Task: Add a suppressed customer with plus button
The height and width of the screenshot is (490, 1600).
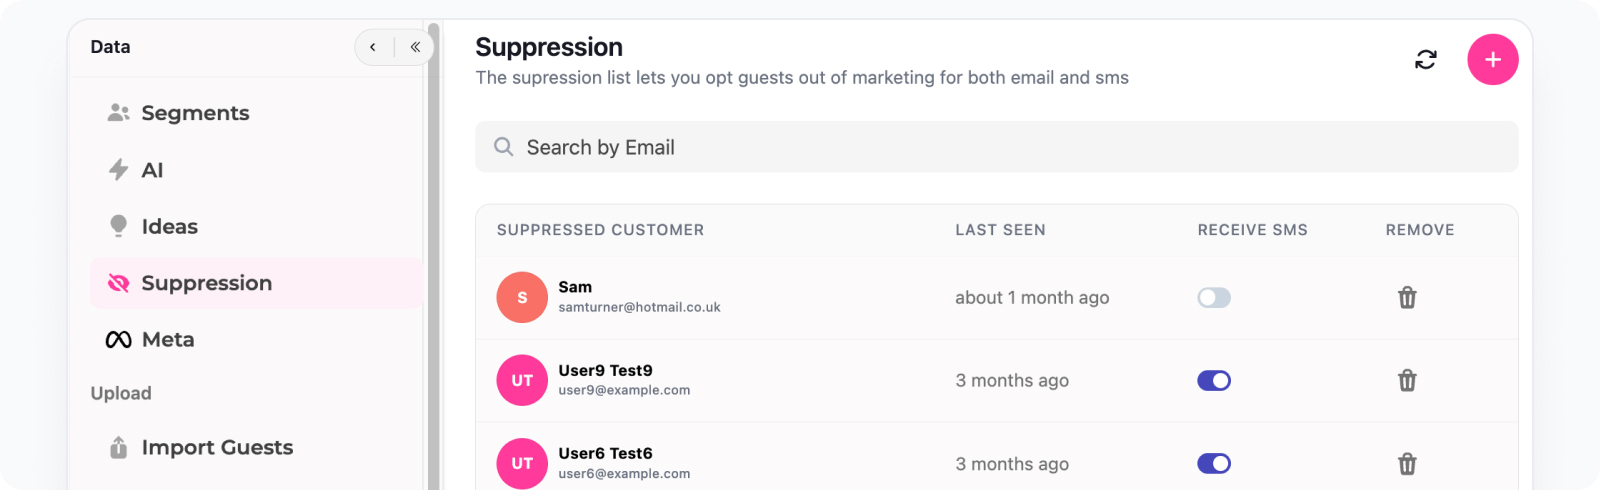Action: [x=1493, y=59]
